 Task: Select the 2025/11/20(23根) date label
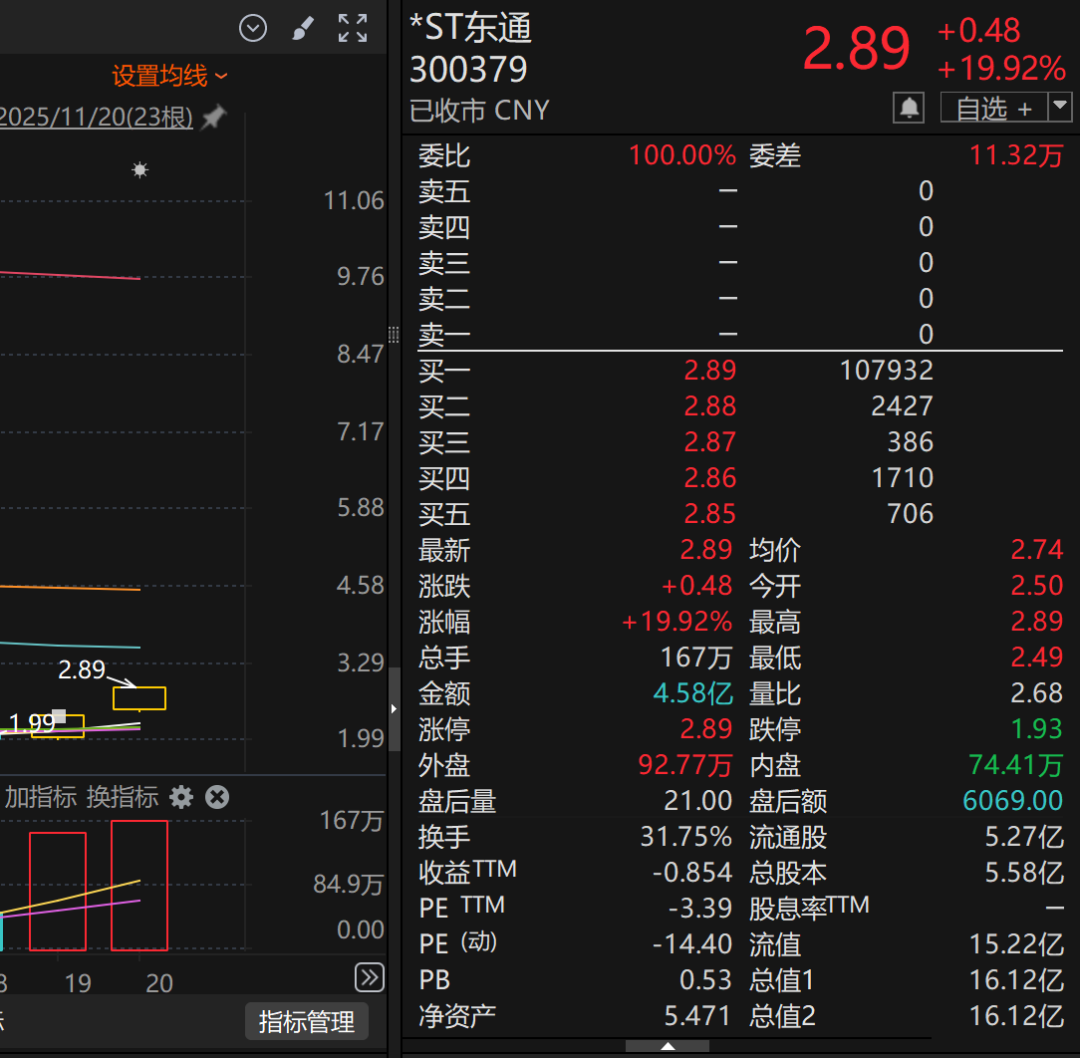pyautogui.click(x=96, y=117)
